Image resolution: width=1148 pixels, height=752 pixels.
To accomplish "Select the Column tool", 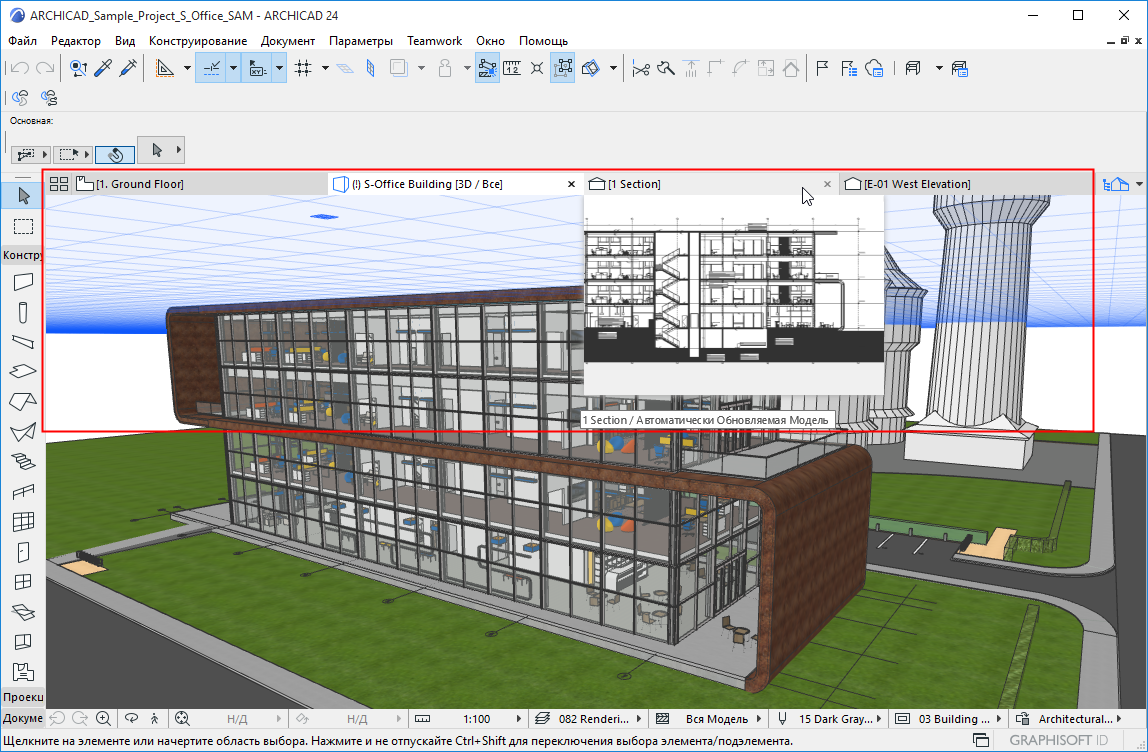I will point(23,312).
